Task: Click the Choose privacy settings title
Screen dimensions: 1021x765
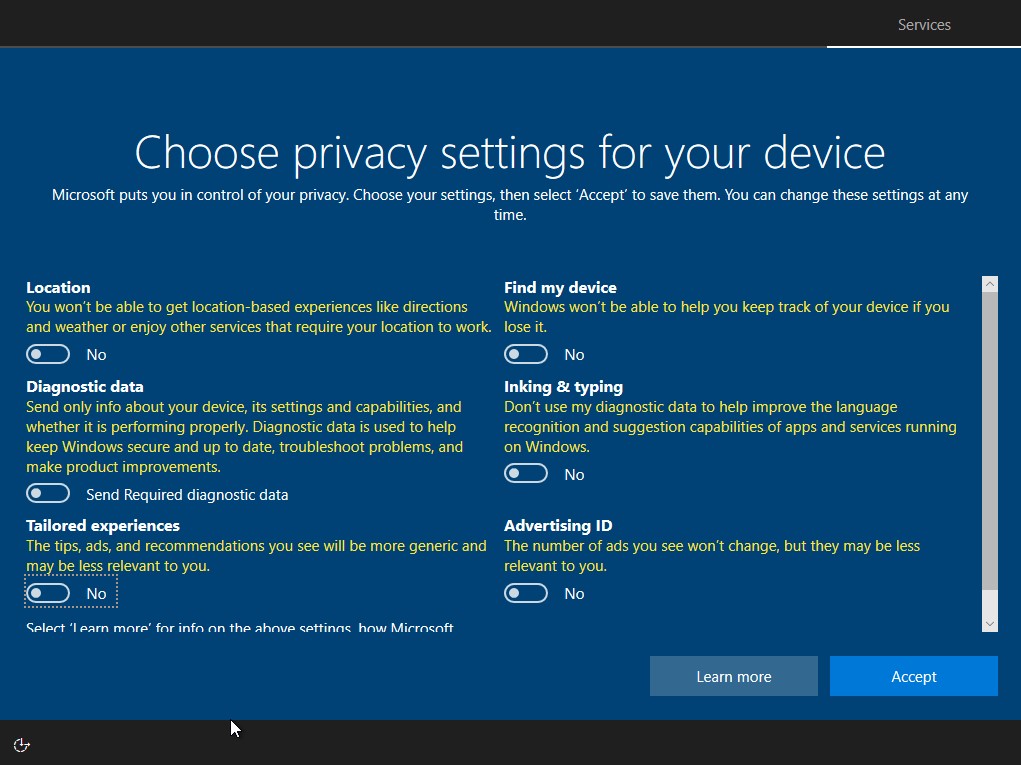Action: (x=510, y=152)
